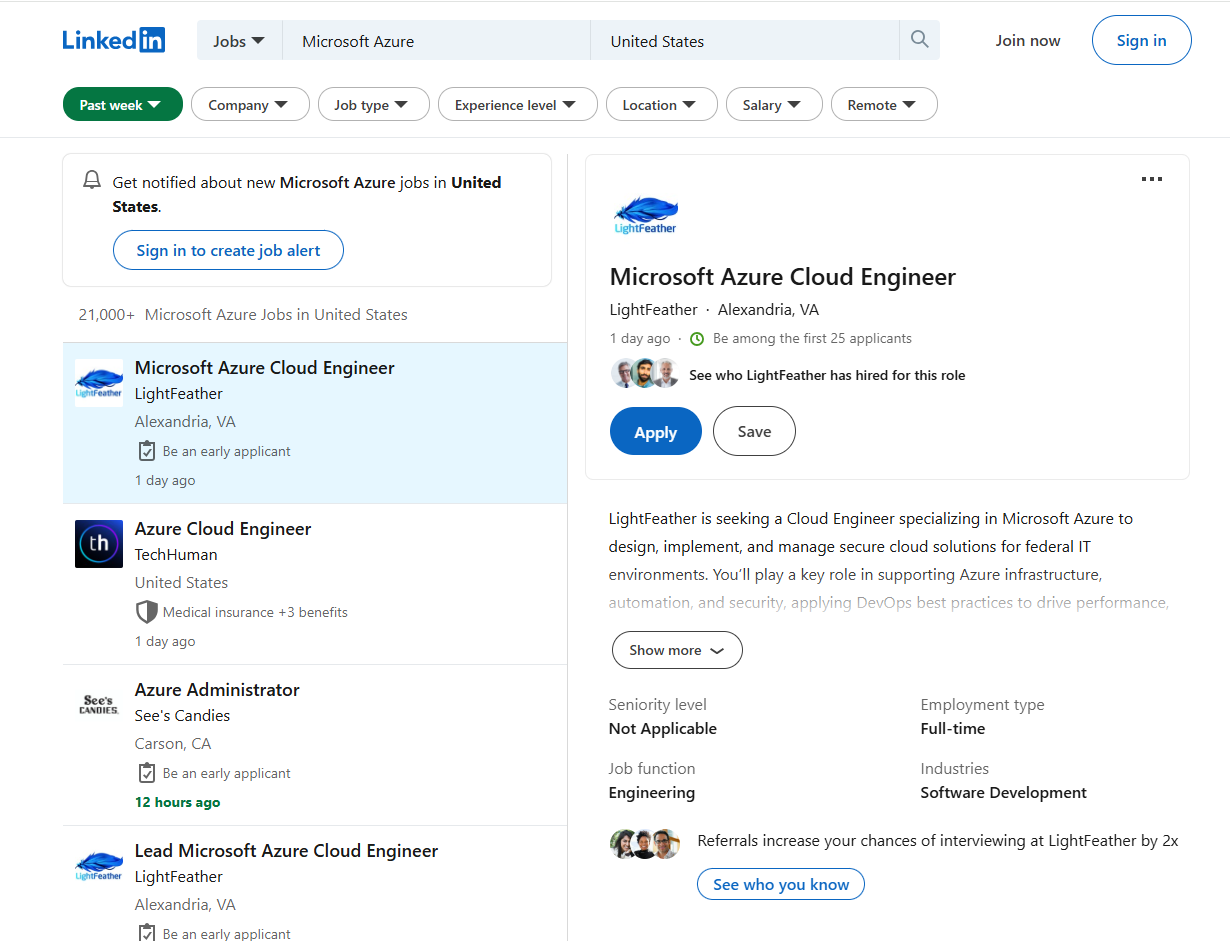
Task: Open the Salary filter dropdown
Action: pyautogui.click(x=774, y=104)
